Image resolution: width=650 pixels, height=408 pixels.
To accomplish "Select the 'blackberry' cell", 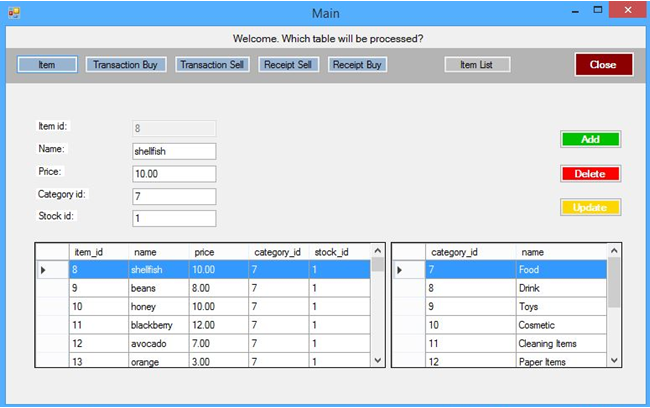I will [159, 325].
